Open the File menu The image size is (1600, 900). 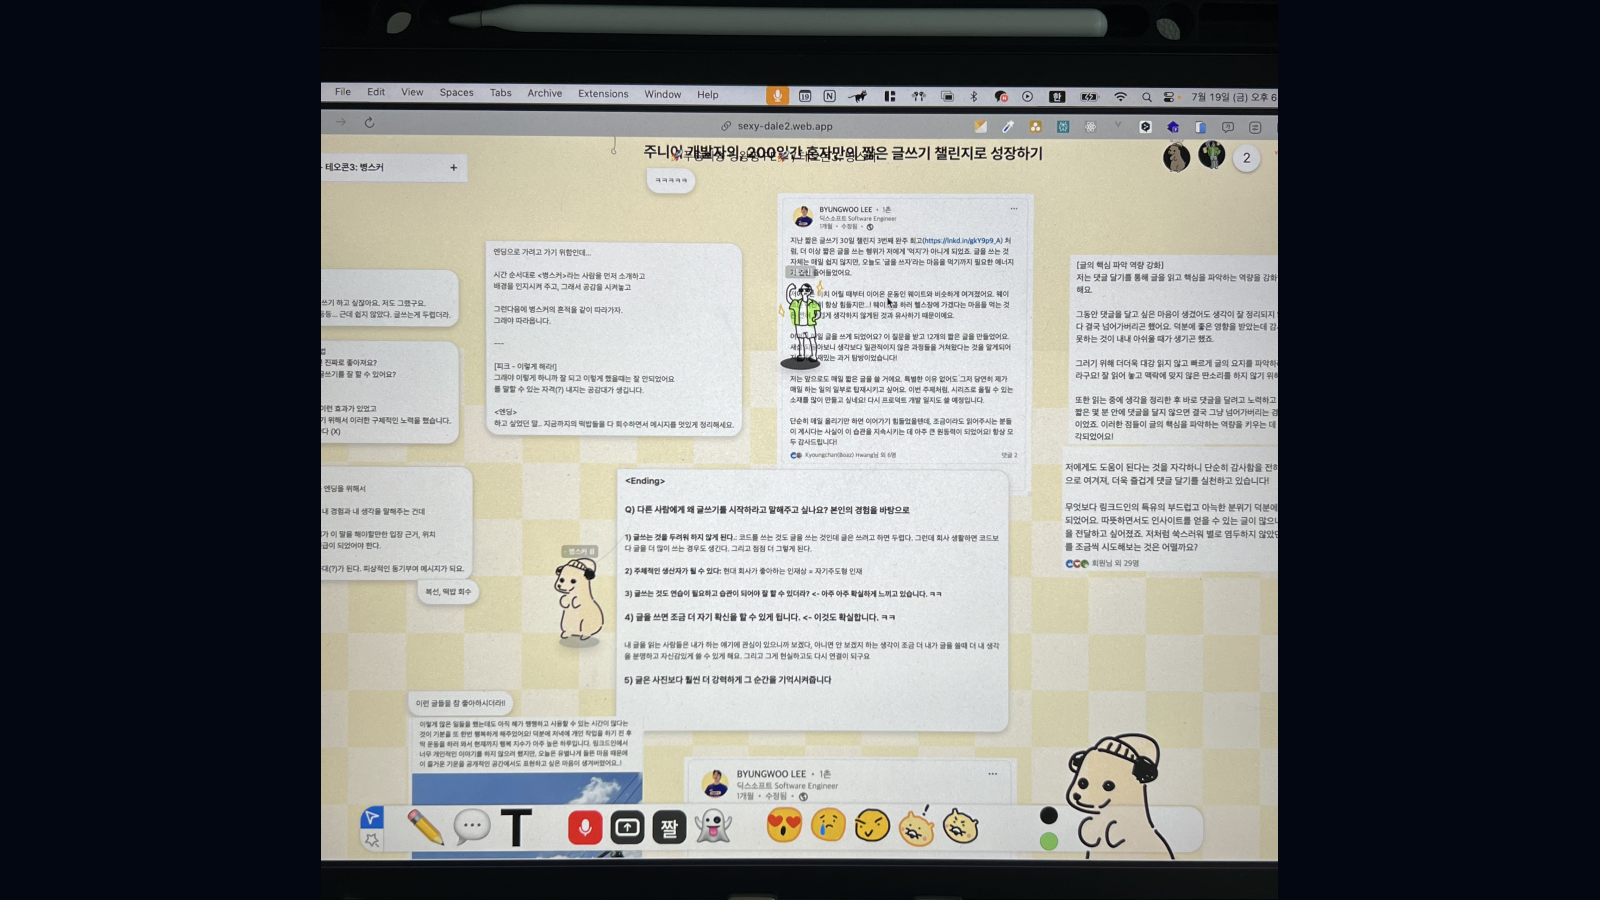pos(343,92)
